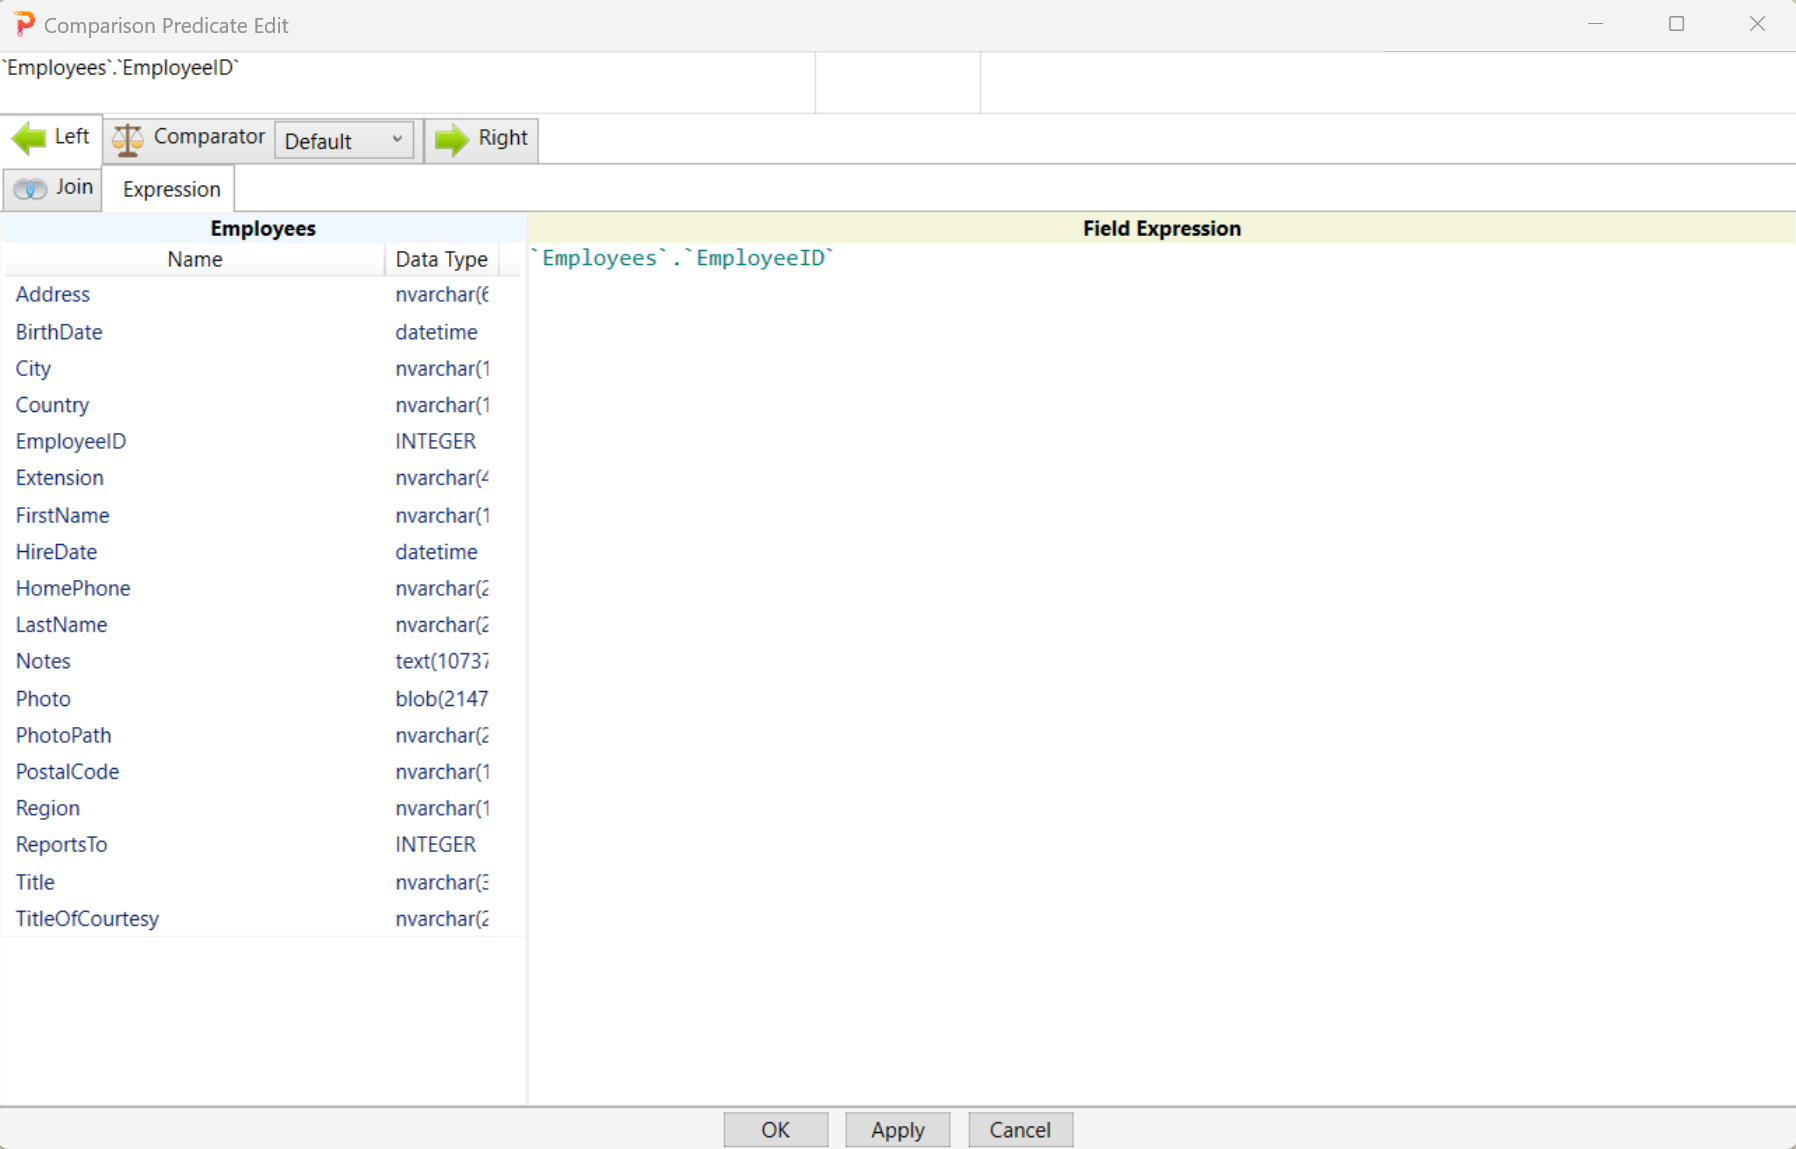Click the text(10737 type of Notes
Screen dimensions: 1796x1149
(441, 661)
